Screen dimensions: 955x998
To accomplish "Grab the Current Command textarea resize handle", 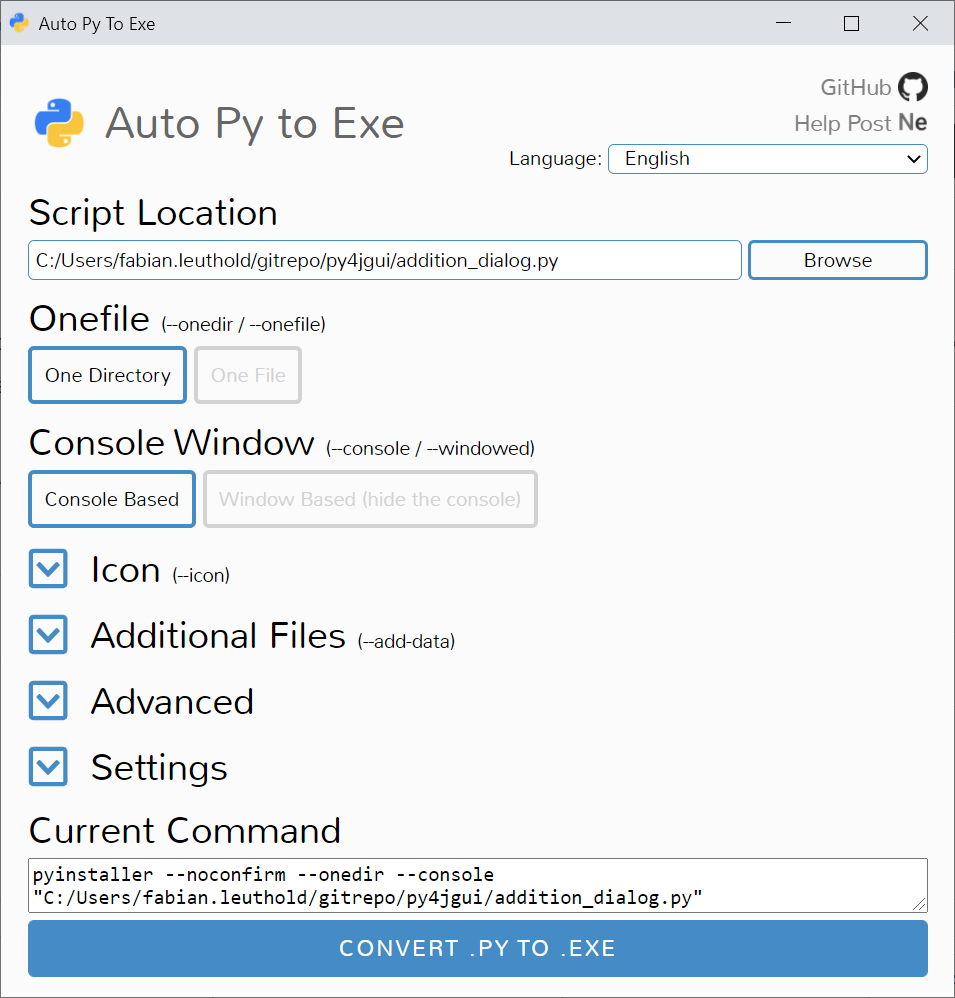I will coord(919,904).
